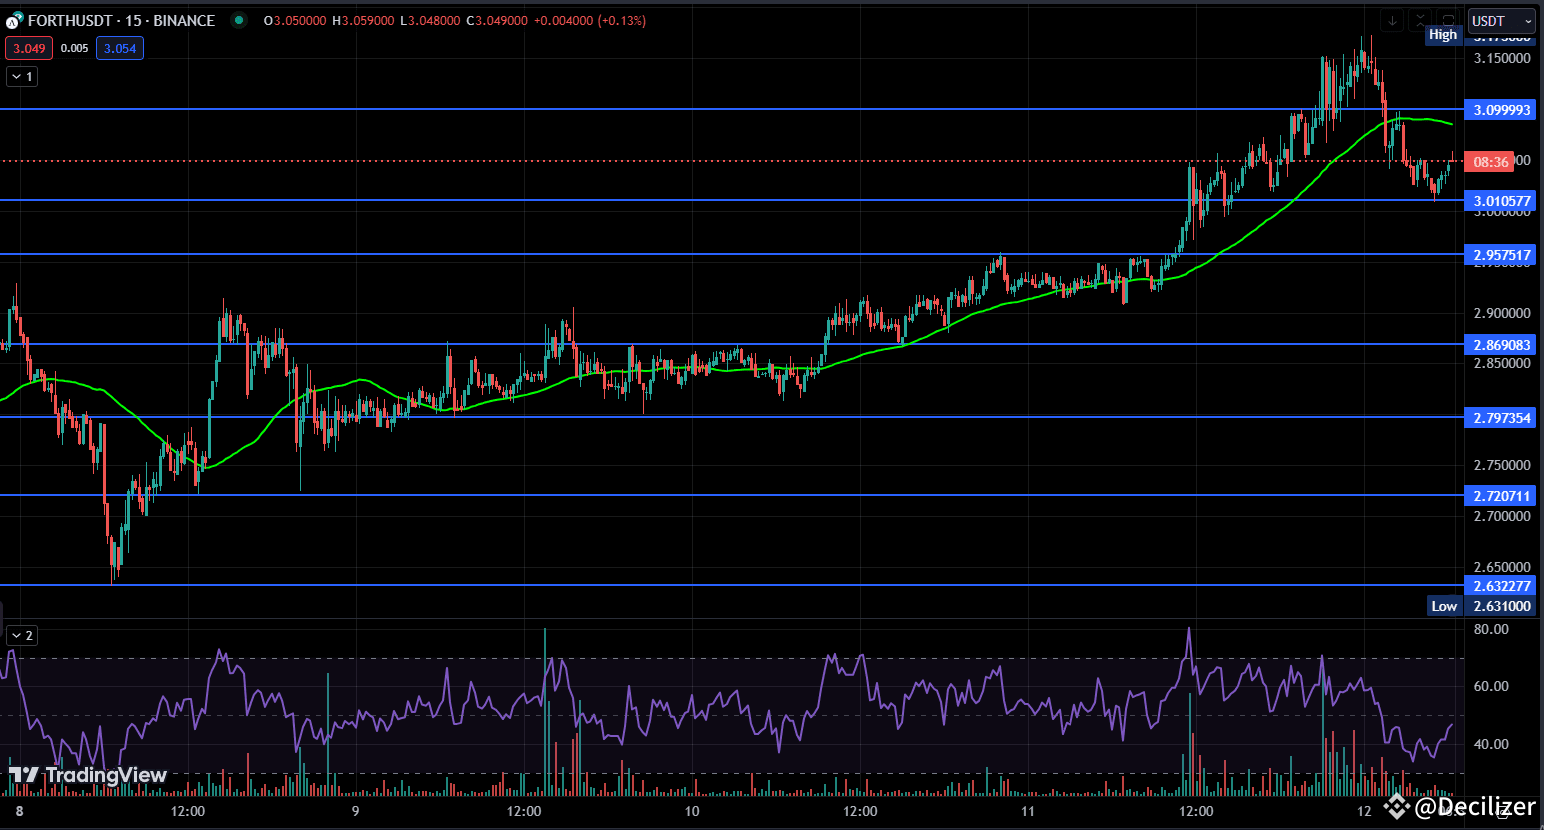This screenshot has width=1544, height=830.
Task: Click the FORTH coin logo icon
Action: coord(14,21)
